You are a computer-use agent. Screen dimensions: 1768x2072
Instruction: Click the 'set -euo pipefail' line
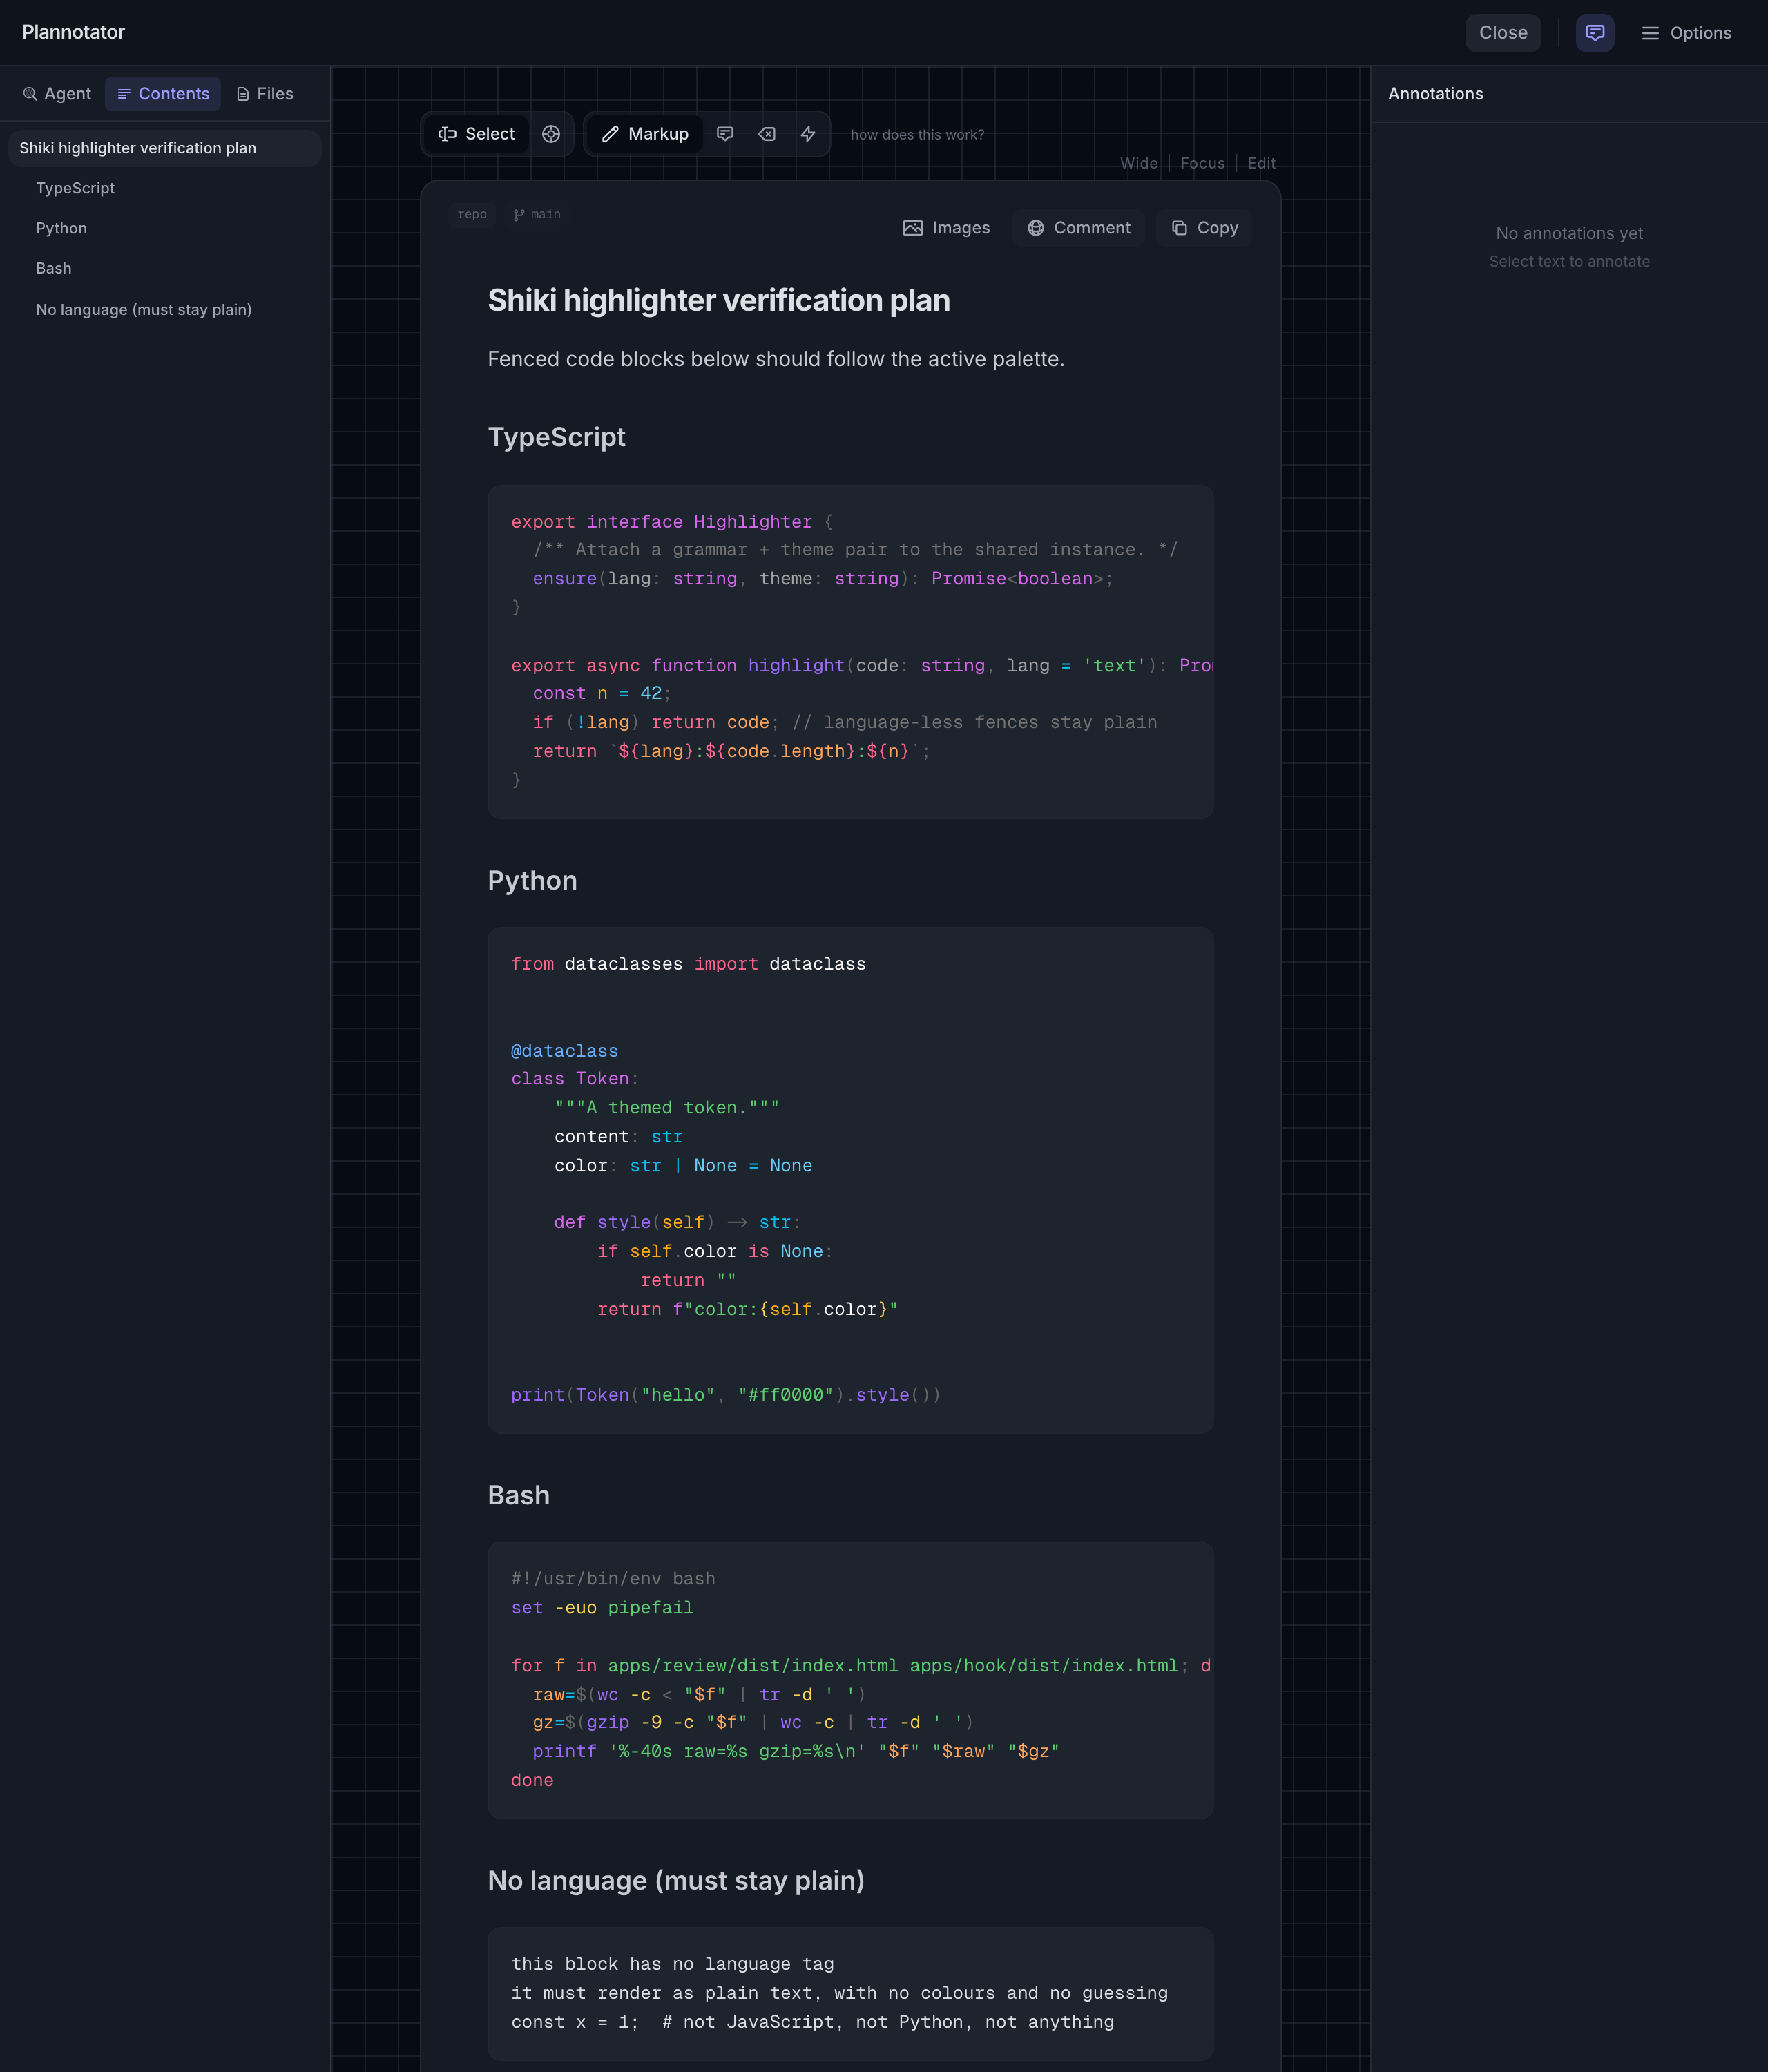[602, 1608]
